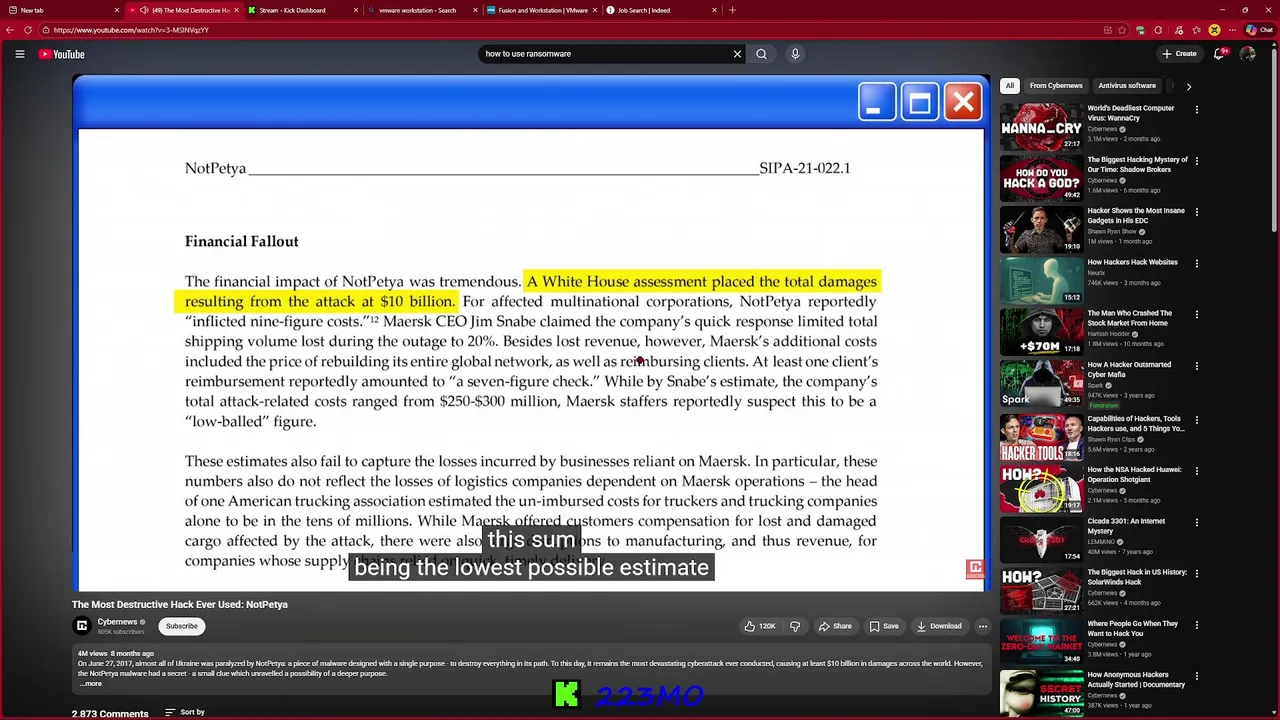The width and height of the screenshot is (1280, 720).
Task: Save the video to a playlist
Action: coord(883,626)
